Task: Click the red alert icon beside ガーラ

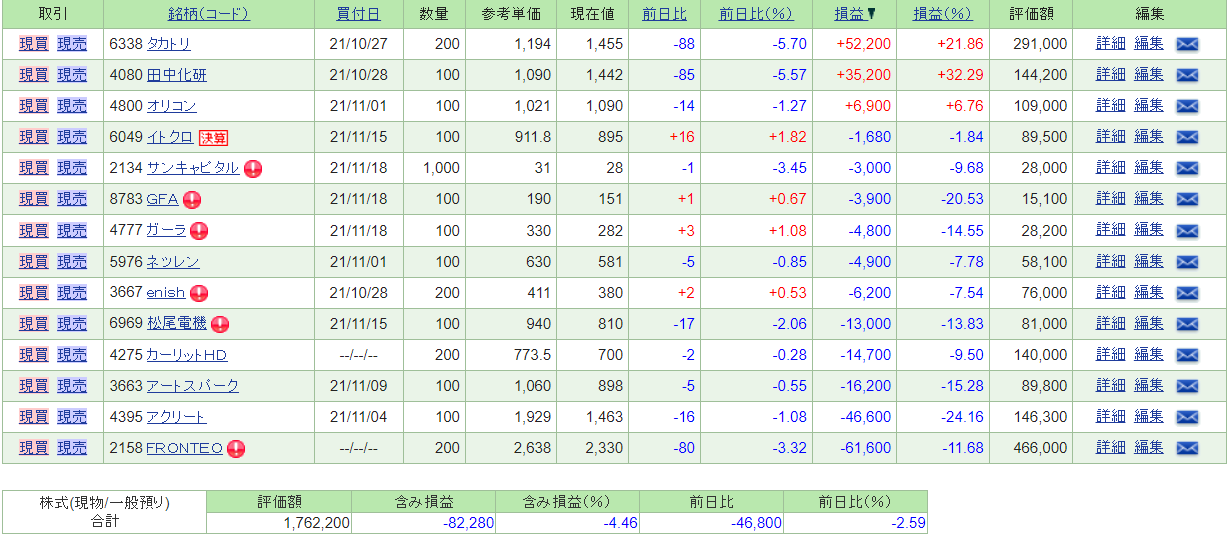Action: 199,231
